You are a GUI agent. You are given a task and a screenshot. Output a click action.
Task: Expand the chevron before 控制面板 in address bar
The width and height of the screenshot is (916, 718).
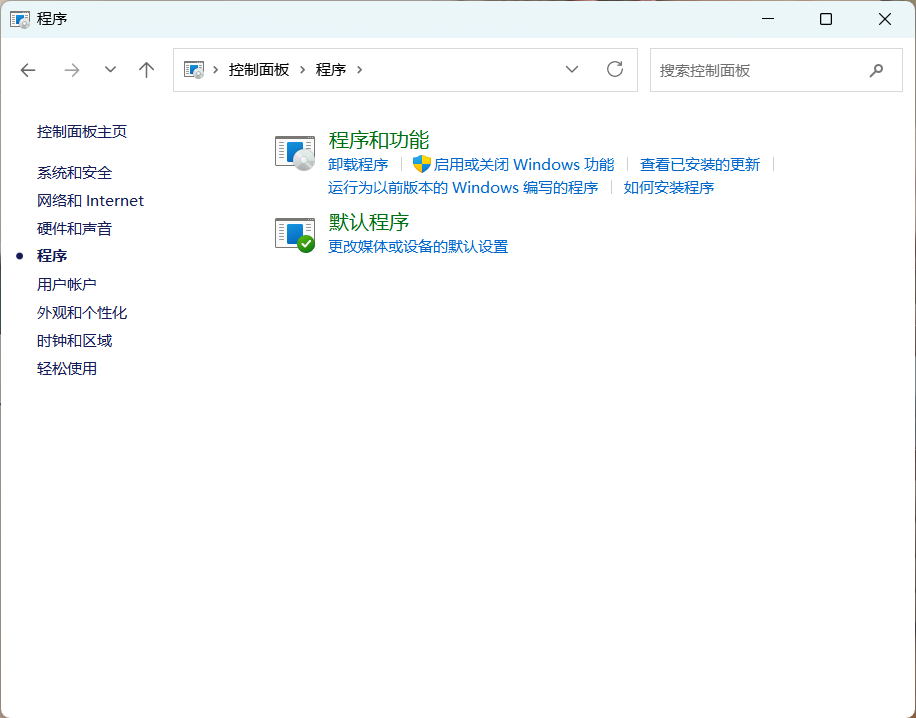[216, 70]
